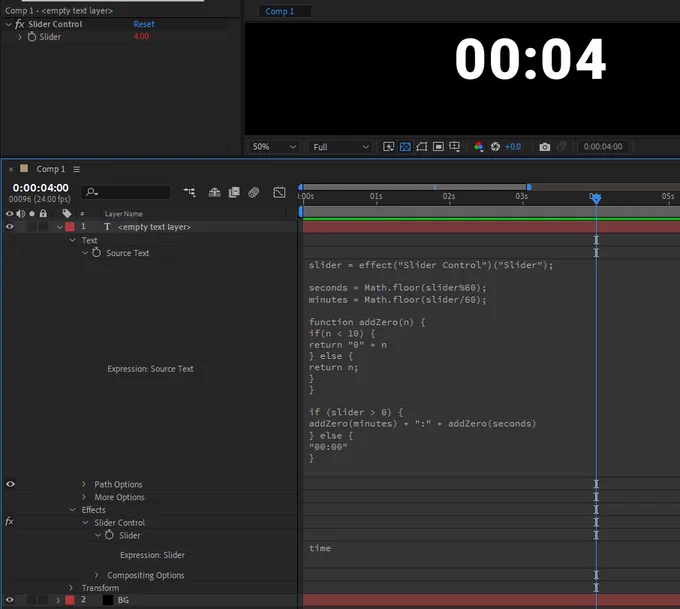Viewport: 680px width, 609px height.
Task: Expand the Transform group
Action: (x=71, y=587)
